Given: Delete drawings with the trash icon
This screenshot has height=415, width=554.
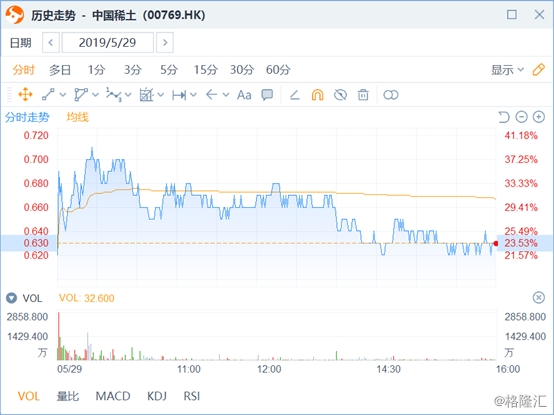Looking at the screenshot, I should click(363, 95).
